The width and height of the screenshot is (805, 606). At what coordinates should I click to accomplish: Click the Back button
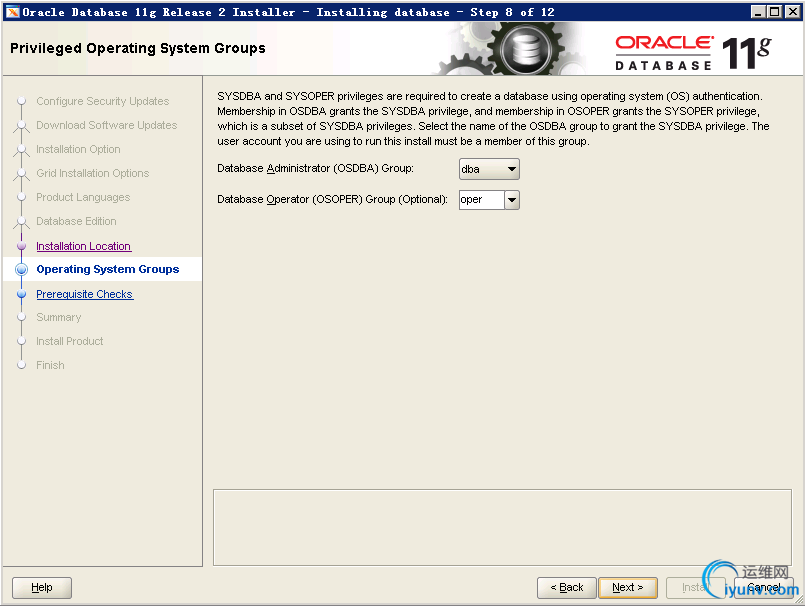tap(567, 588)
